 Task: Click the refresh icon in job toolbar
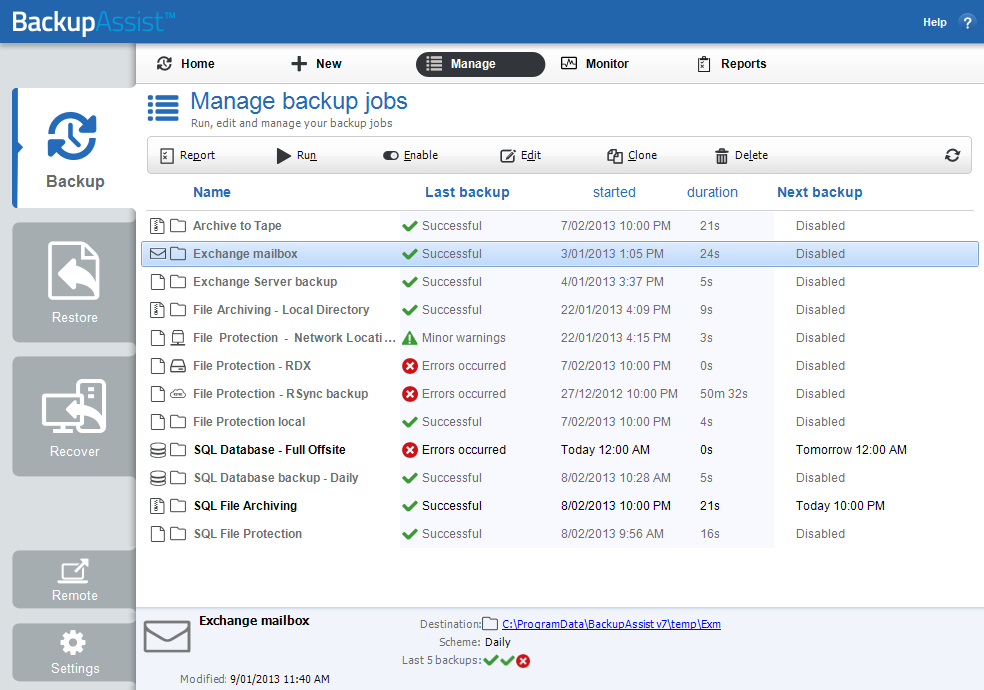pos(952,155)
